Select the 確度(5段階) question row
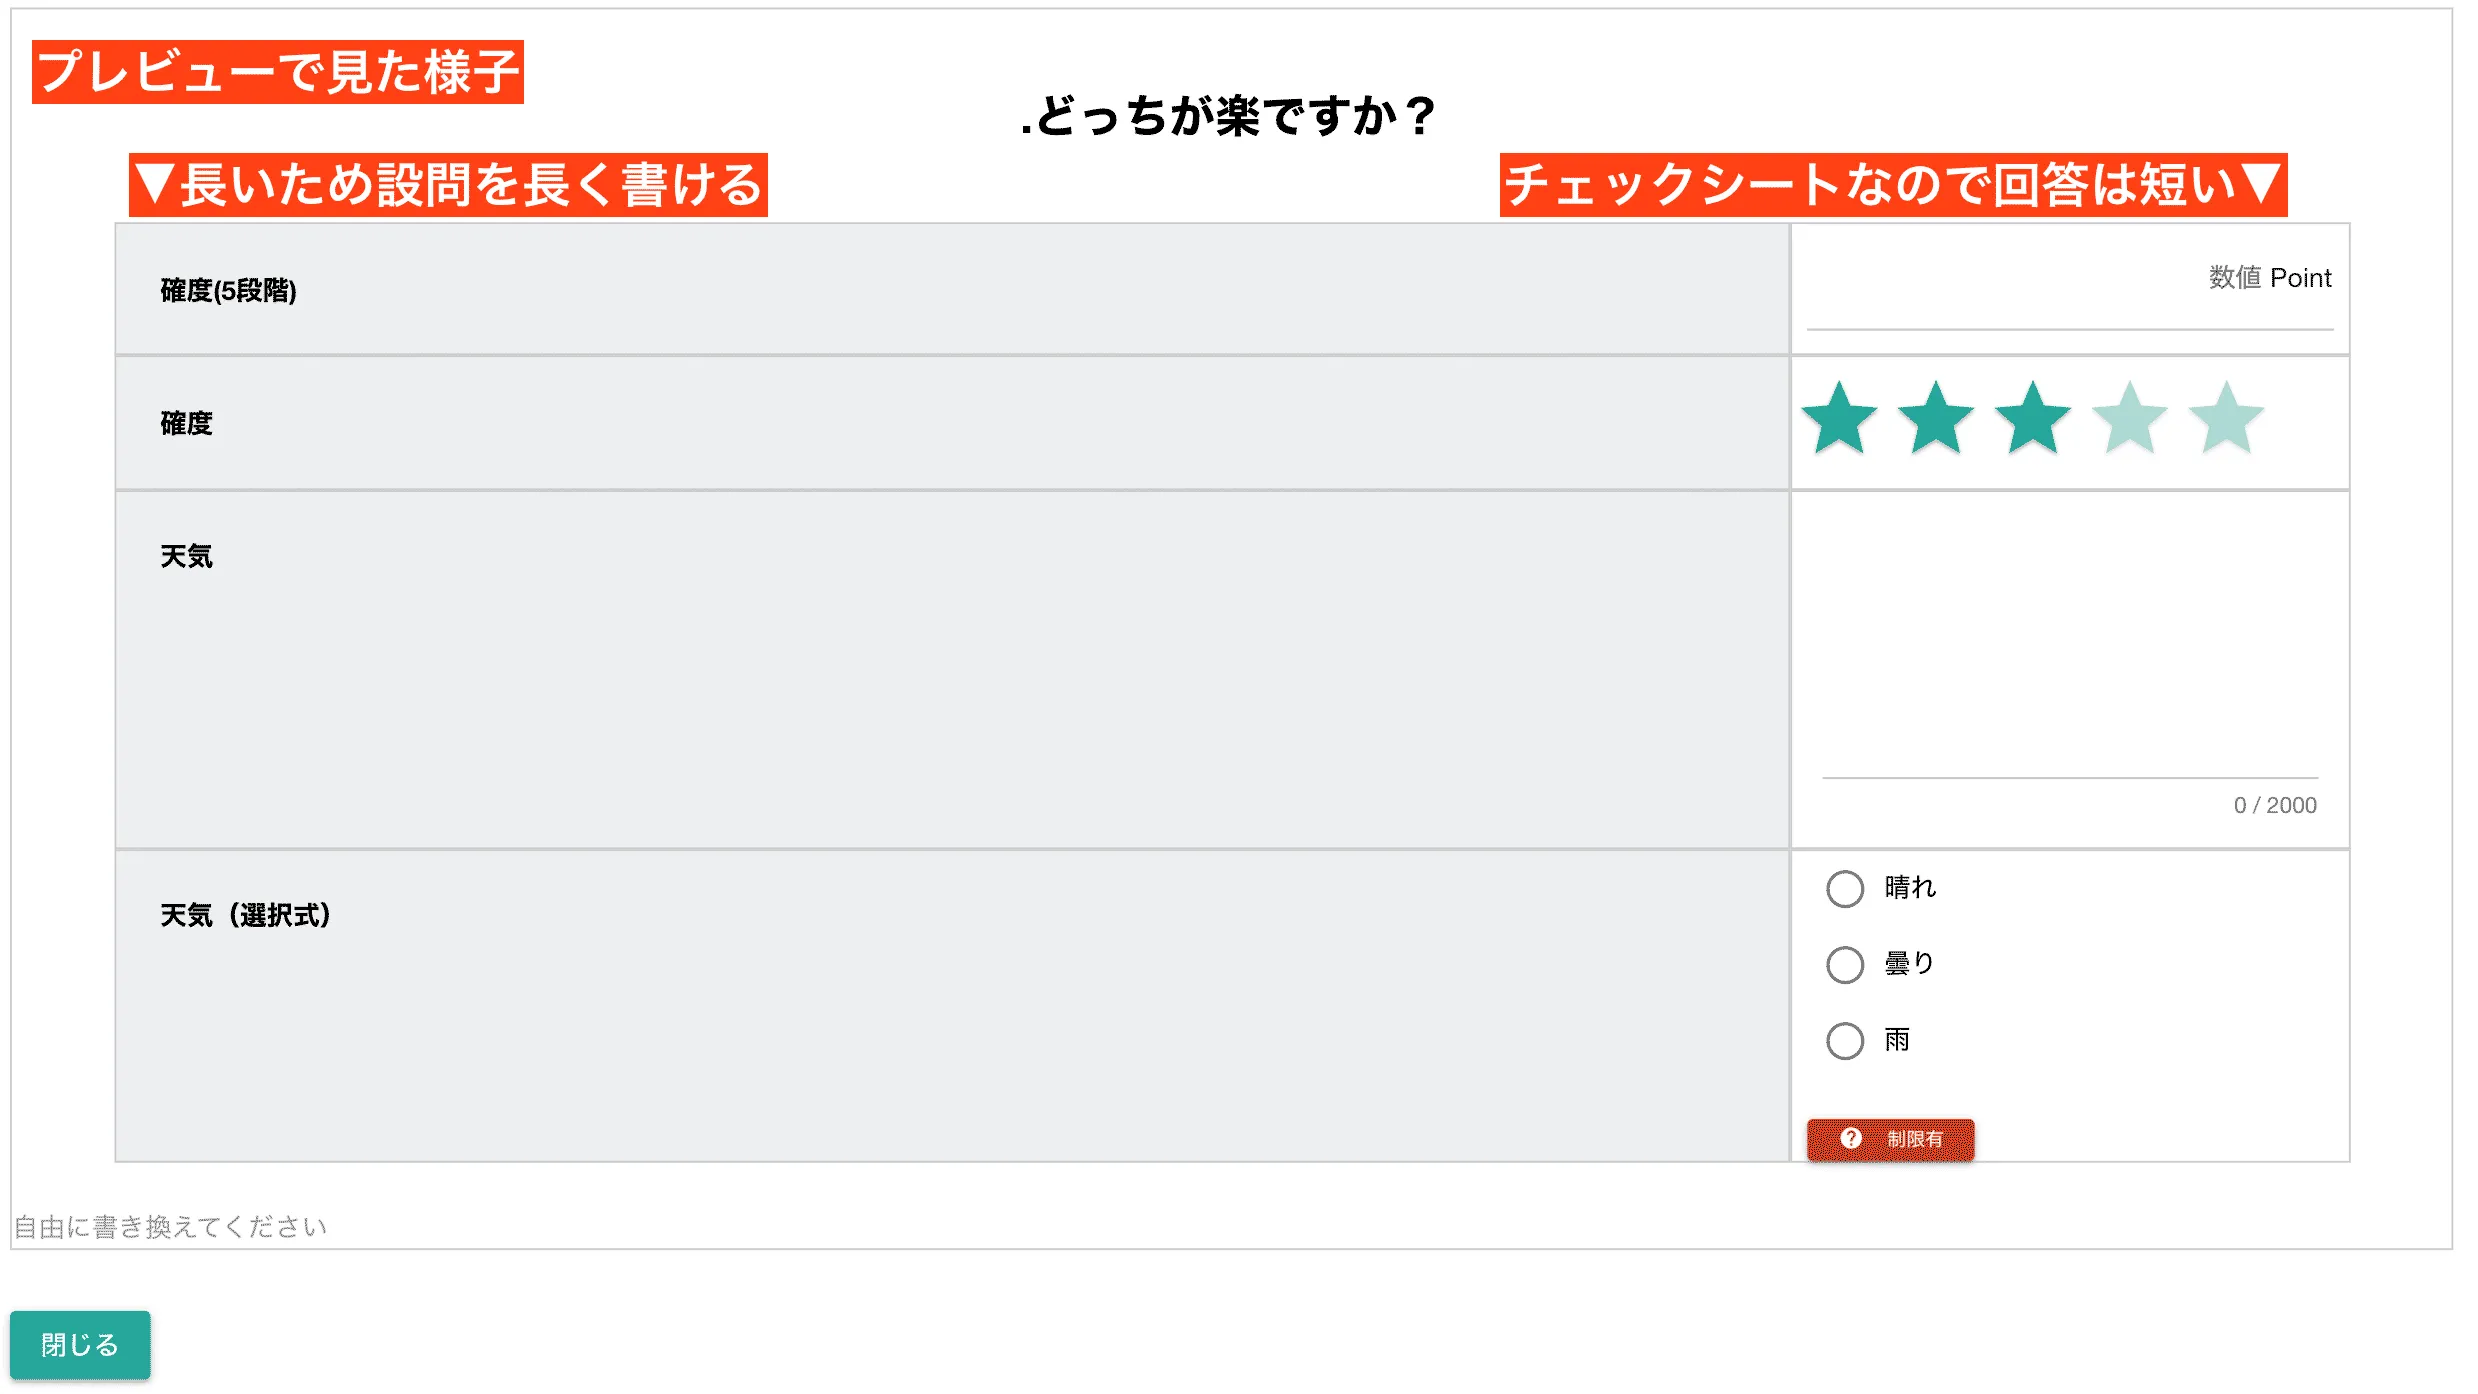2478x1394 pixels. pos(227,292)
